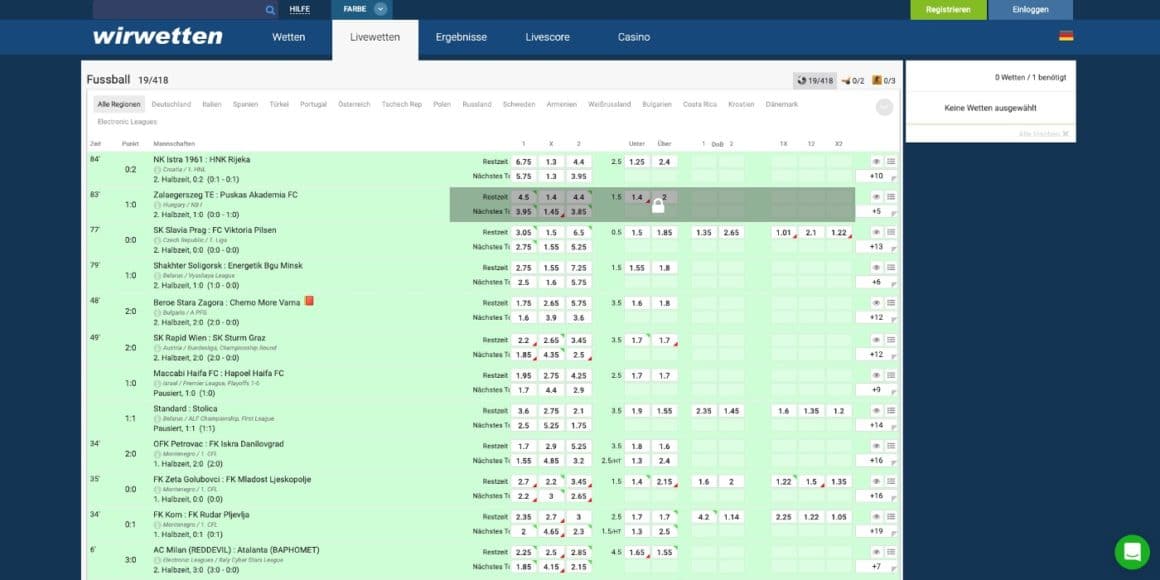The width and height of the screenshot is (1160, 580).
Task: Open stats list icon for Shakhter Soligorsk match
Action: tap(891, 268)
